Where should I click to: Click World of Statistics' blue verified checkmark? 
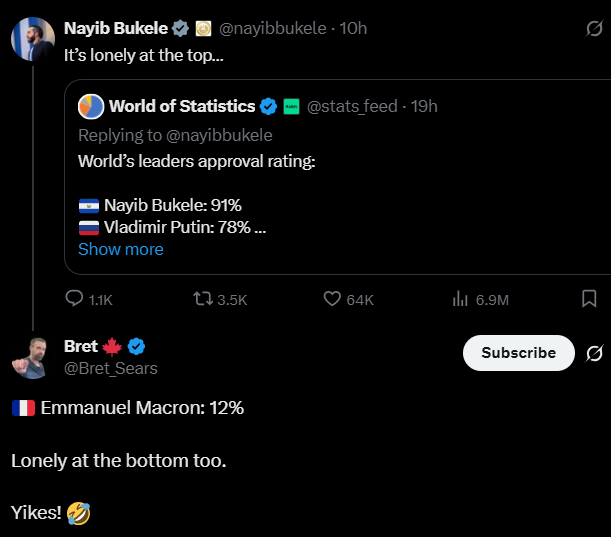(269, 106)
